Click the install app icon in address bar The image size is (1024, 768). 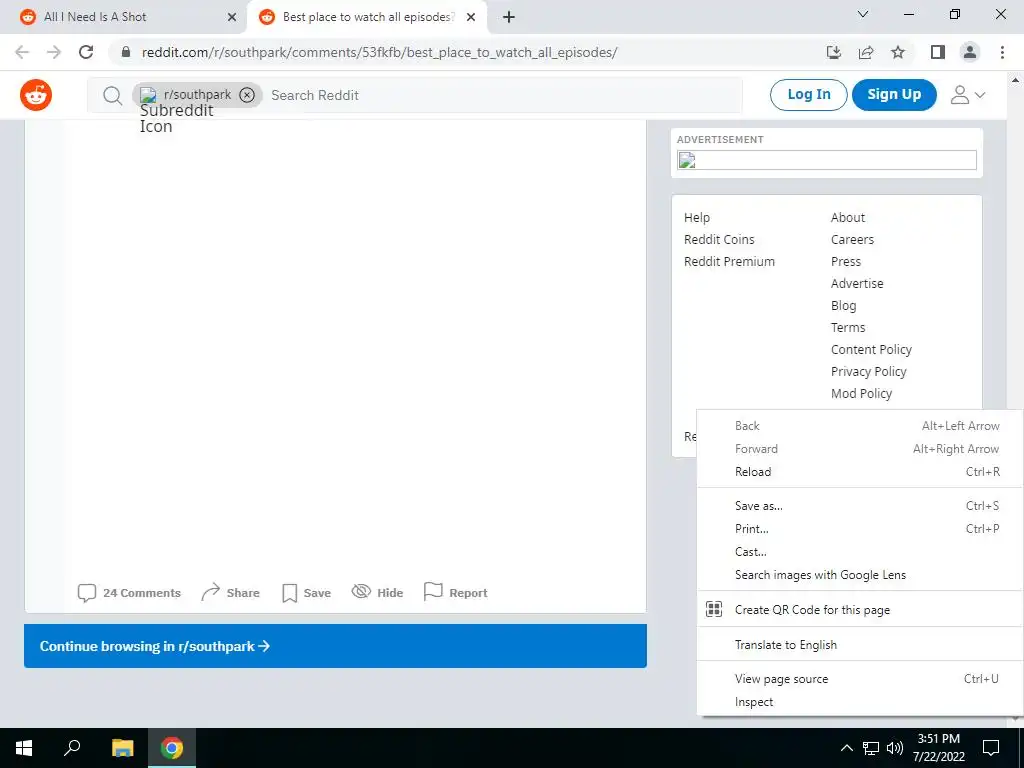(x=834, y=52)
